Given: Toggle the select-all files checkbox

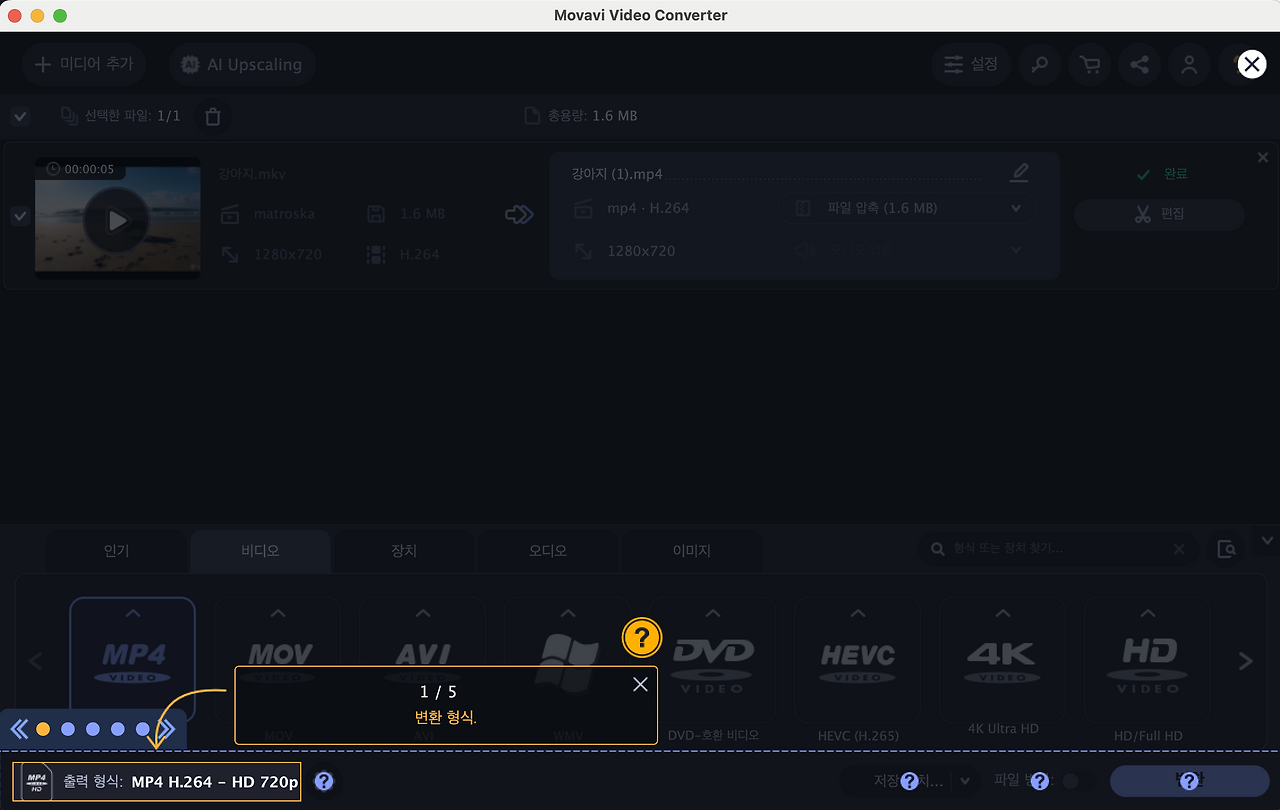Looking at the screenshot, I should (20, 116).
